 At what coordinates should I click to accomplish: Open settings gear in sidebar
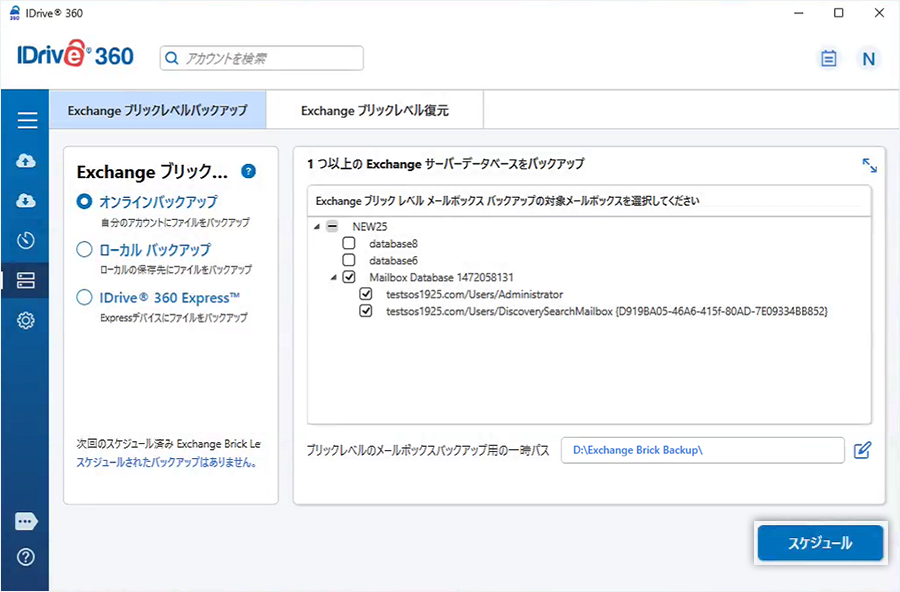click(x=27, y=321)
